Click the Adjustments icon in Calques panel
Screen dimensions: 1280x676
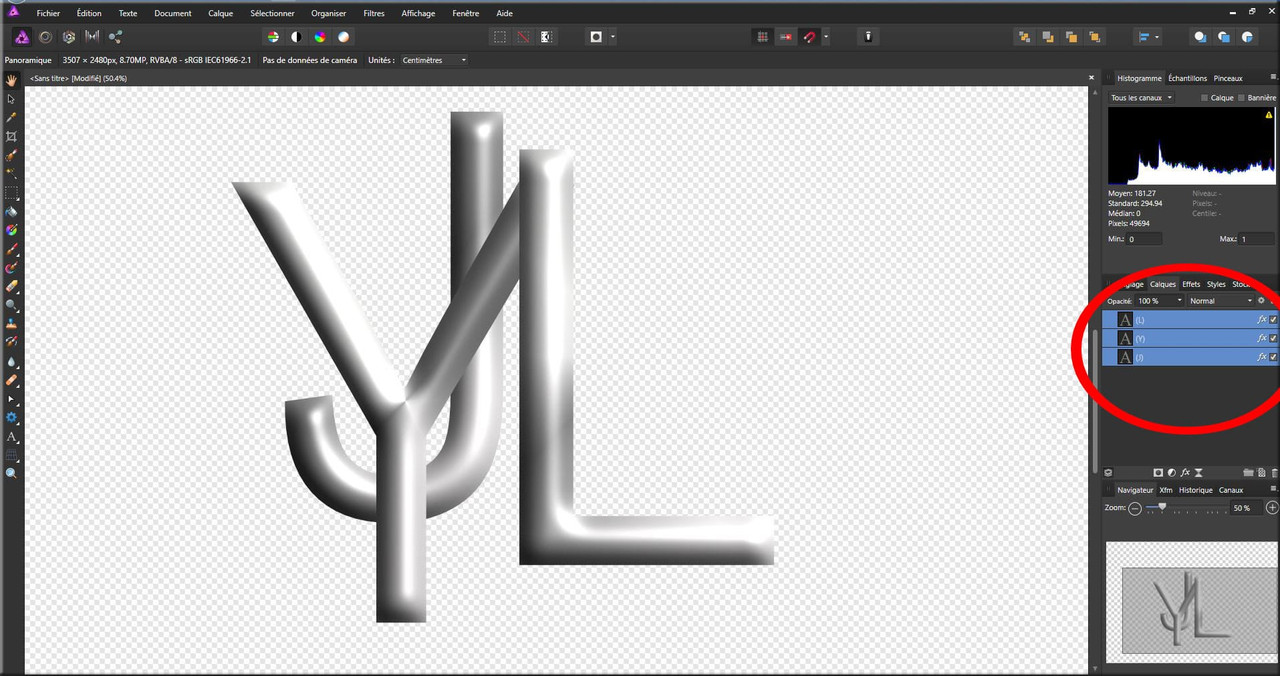(x=1171, y=472)
